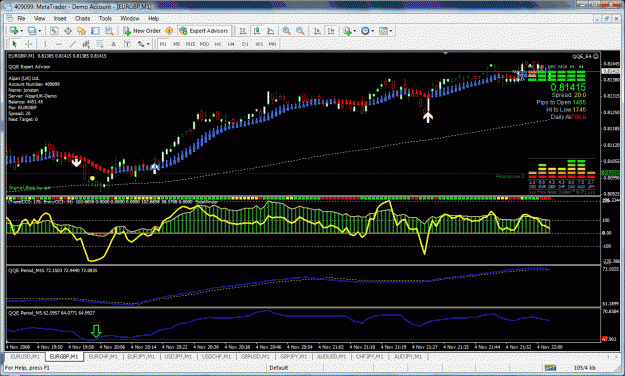Switch to the AUDUSD,M1 chart tab
Image resolution: width=625 pixels, height=376 pixels.
(332, 356)
